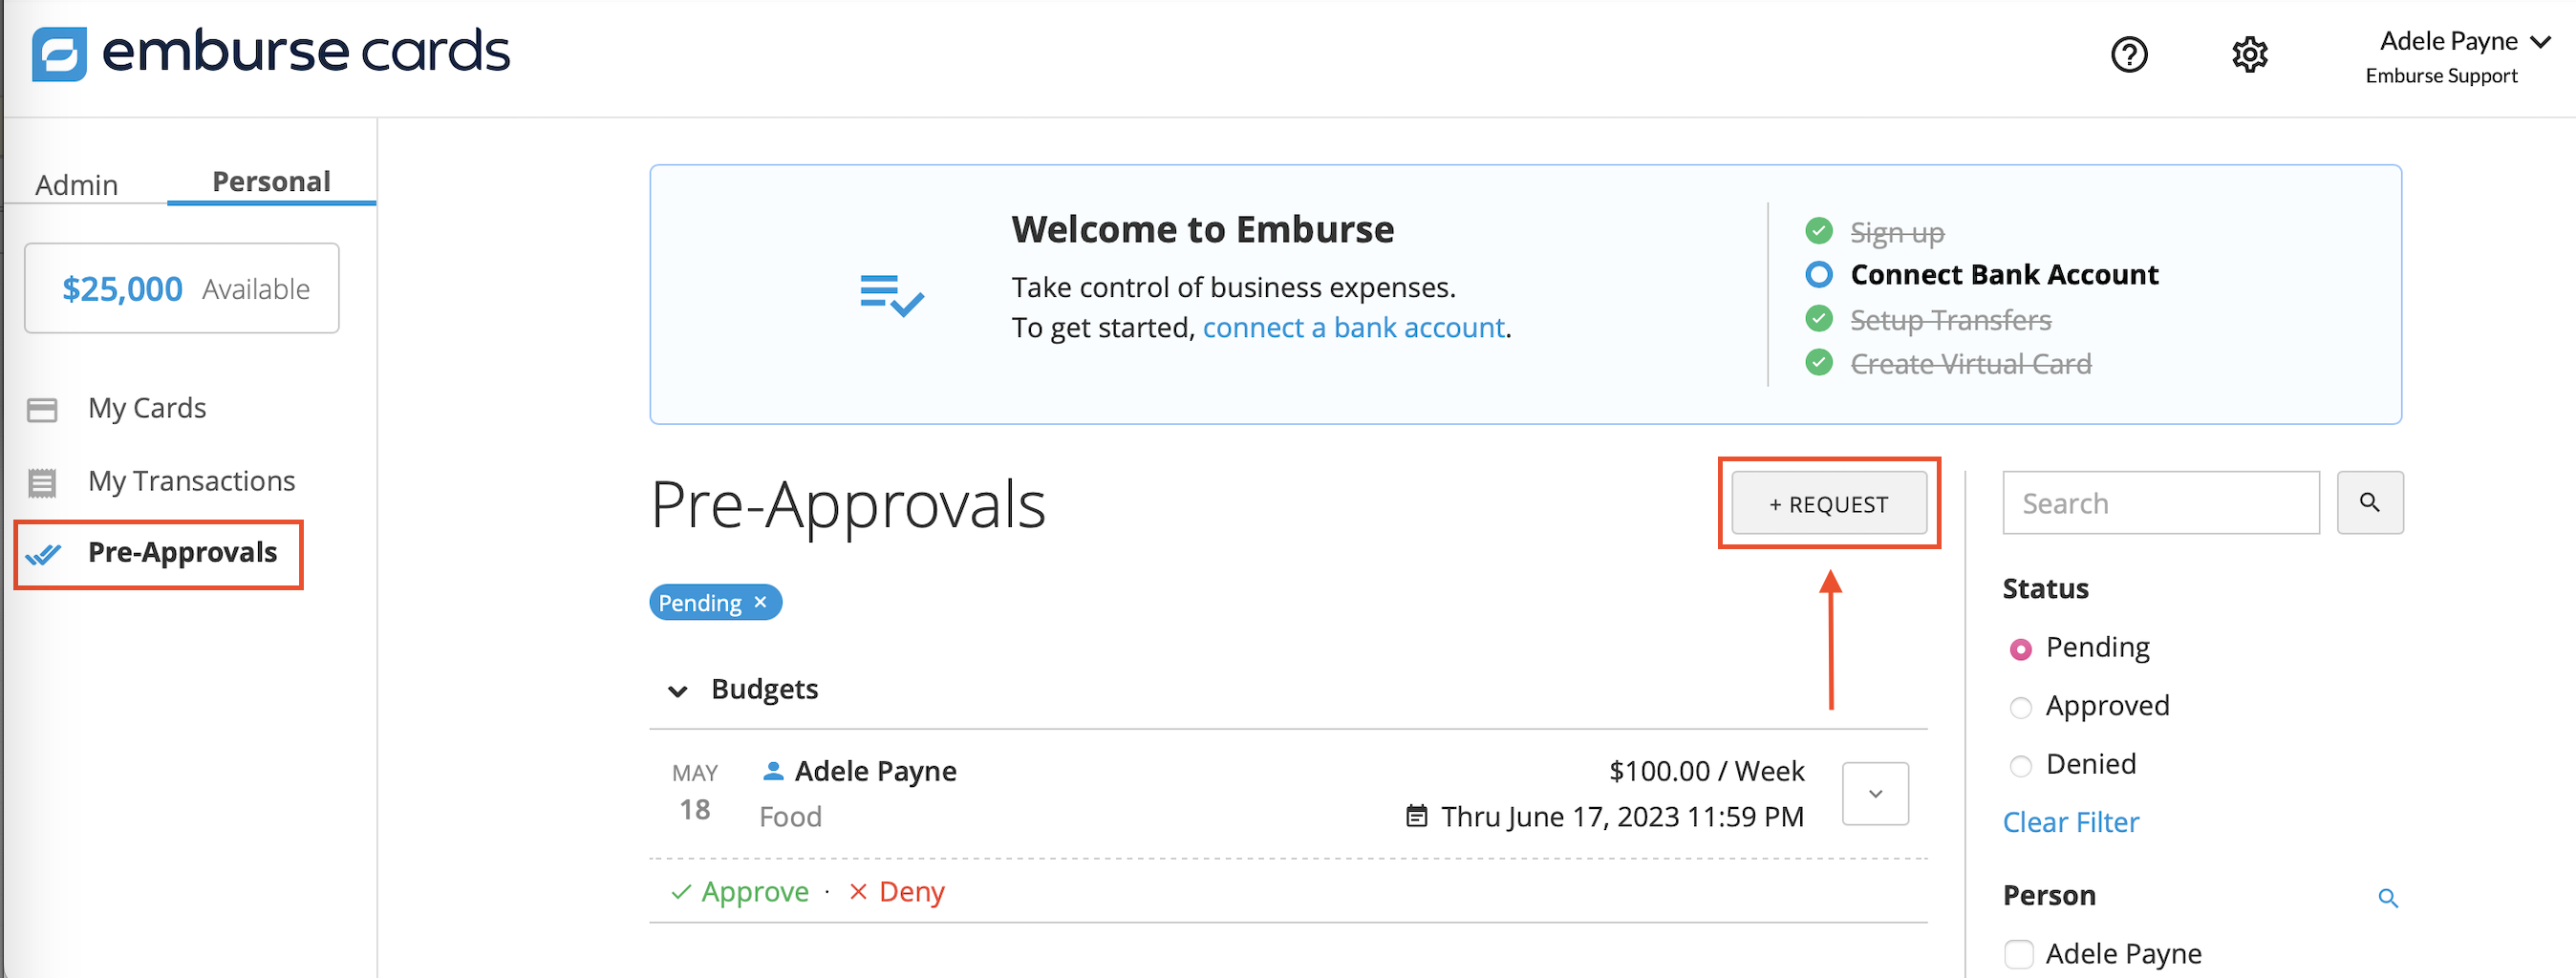This screenshot has height=978, width=2576.
Task: Click the connect a bank account link
Action: pos(1353,327)
